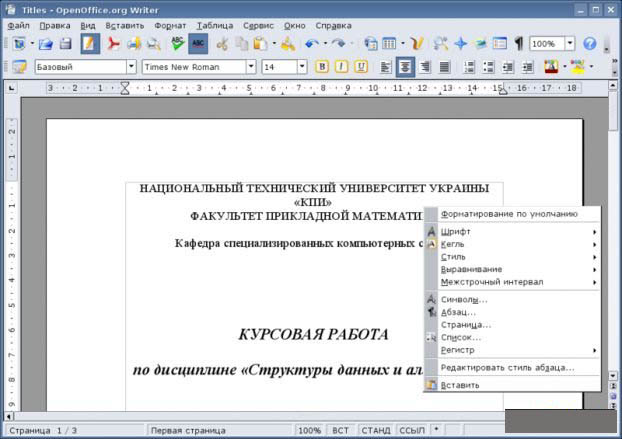
Task: Click the Print icon
Action: (x=134, y=44)
